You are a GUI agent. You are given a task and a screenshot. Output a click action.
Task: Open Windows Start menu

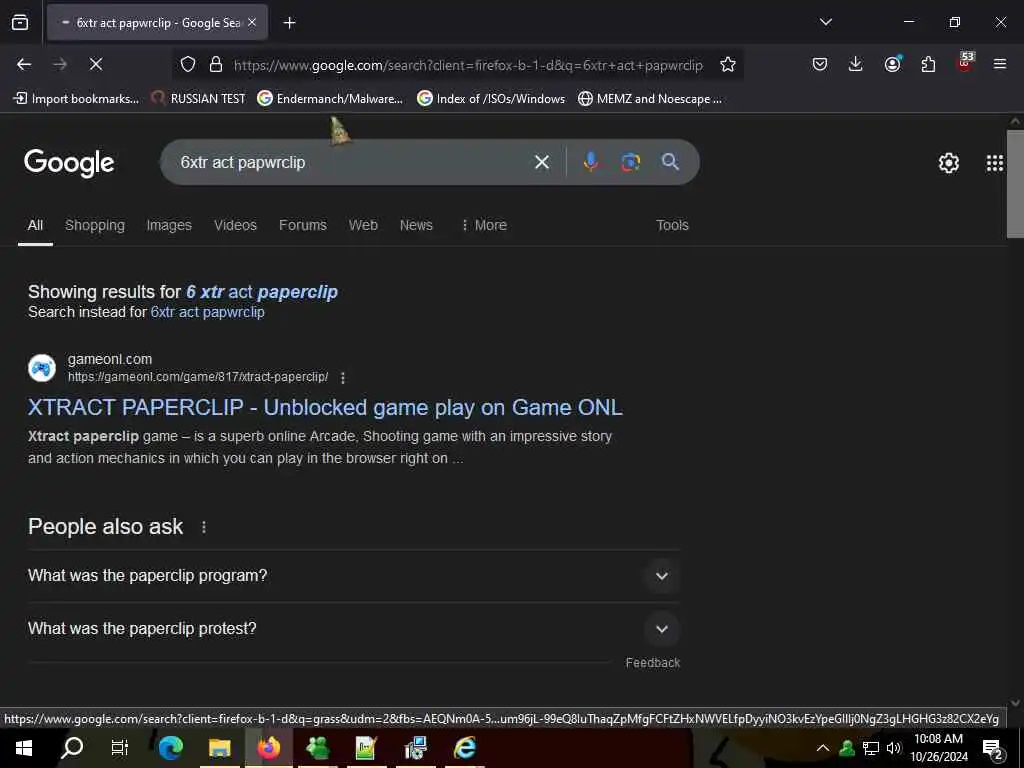[24, 748]
